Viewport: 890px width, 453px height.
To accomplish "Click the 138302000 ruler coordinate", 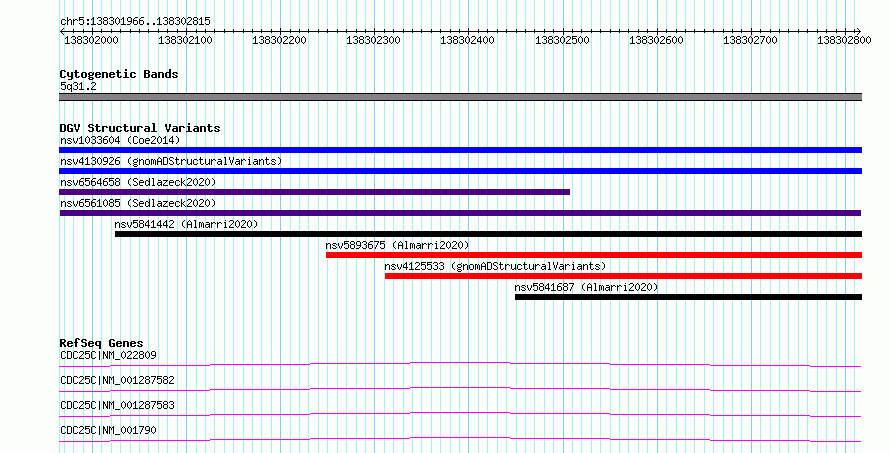I will (x=91, y=40).
